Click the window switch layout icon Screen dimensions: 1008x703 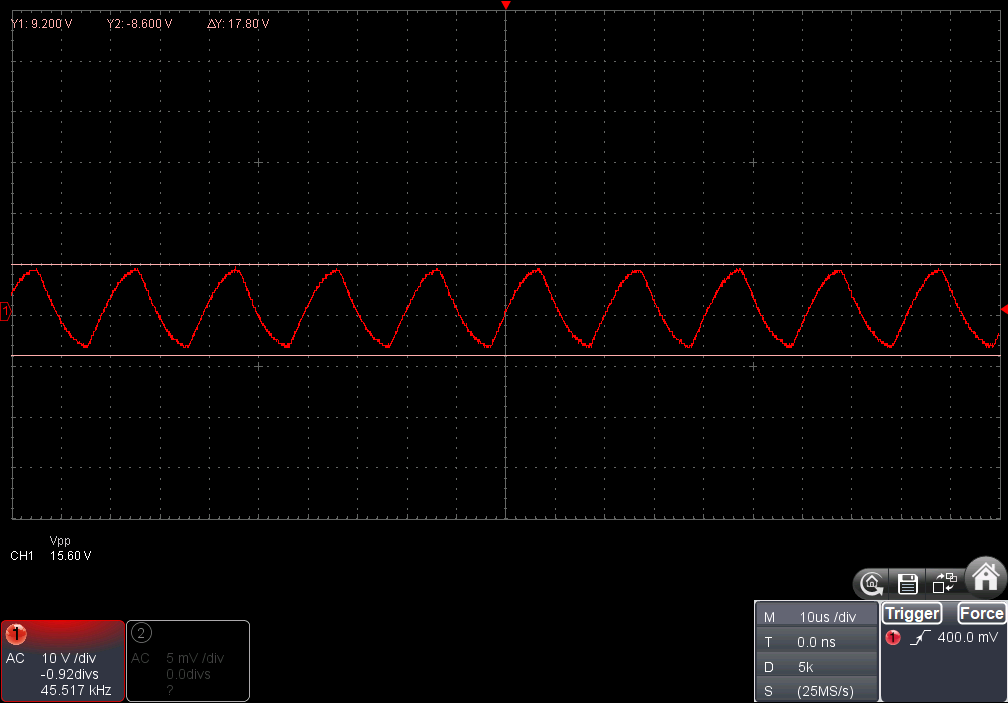click(944, 582)
